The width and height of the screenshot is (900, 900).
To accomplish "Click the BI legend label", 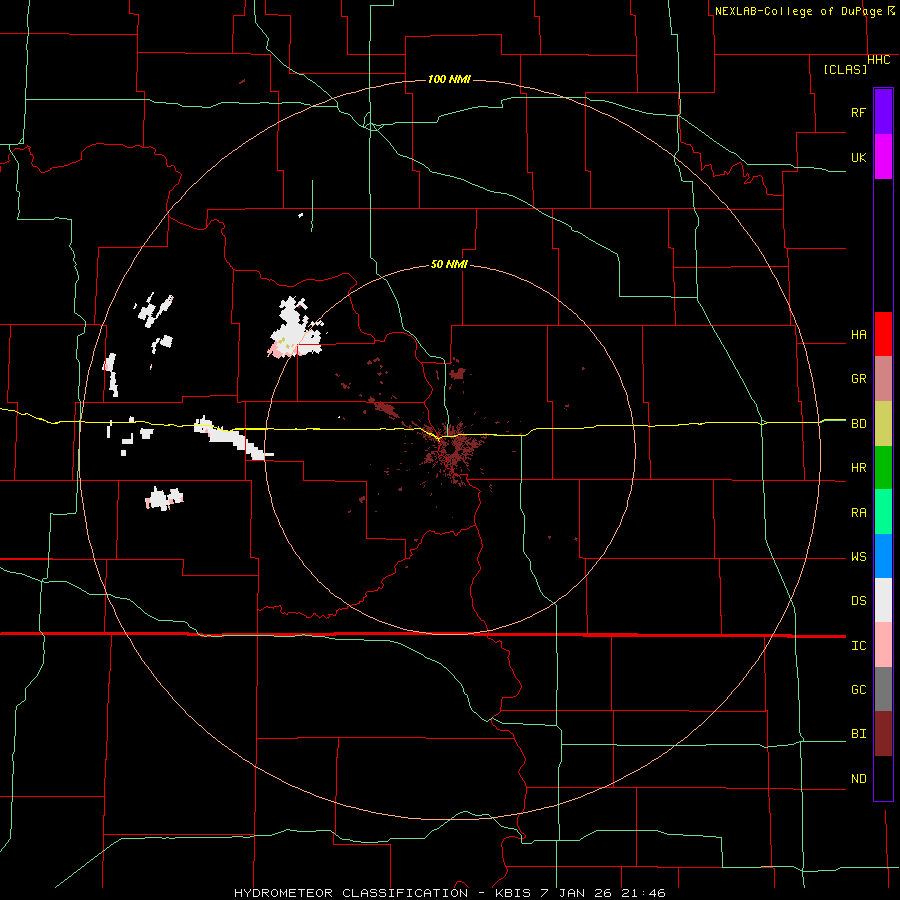I will pos(858,734).
